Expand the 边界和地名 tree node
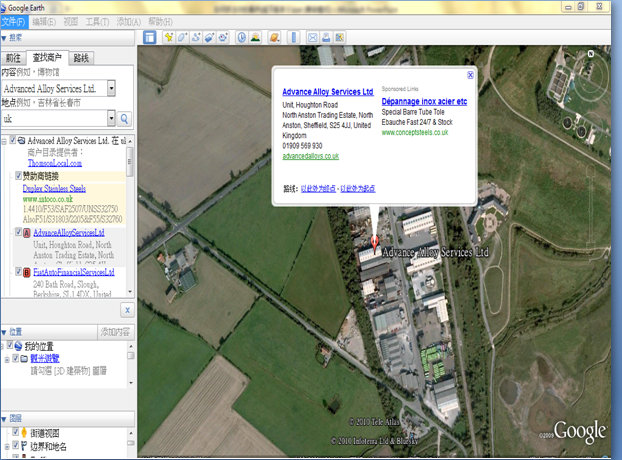 point(7,447)
